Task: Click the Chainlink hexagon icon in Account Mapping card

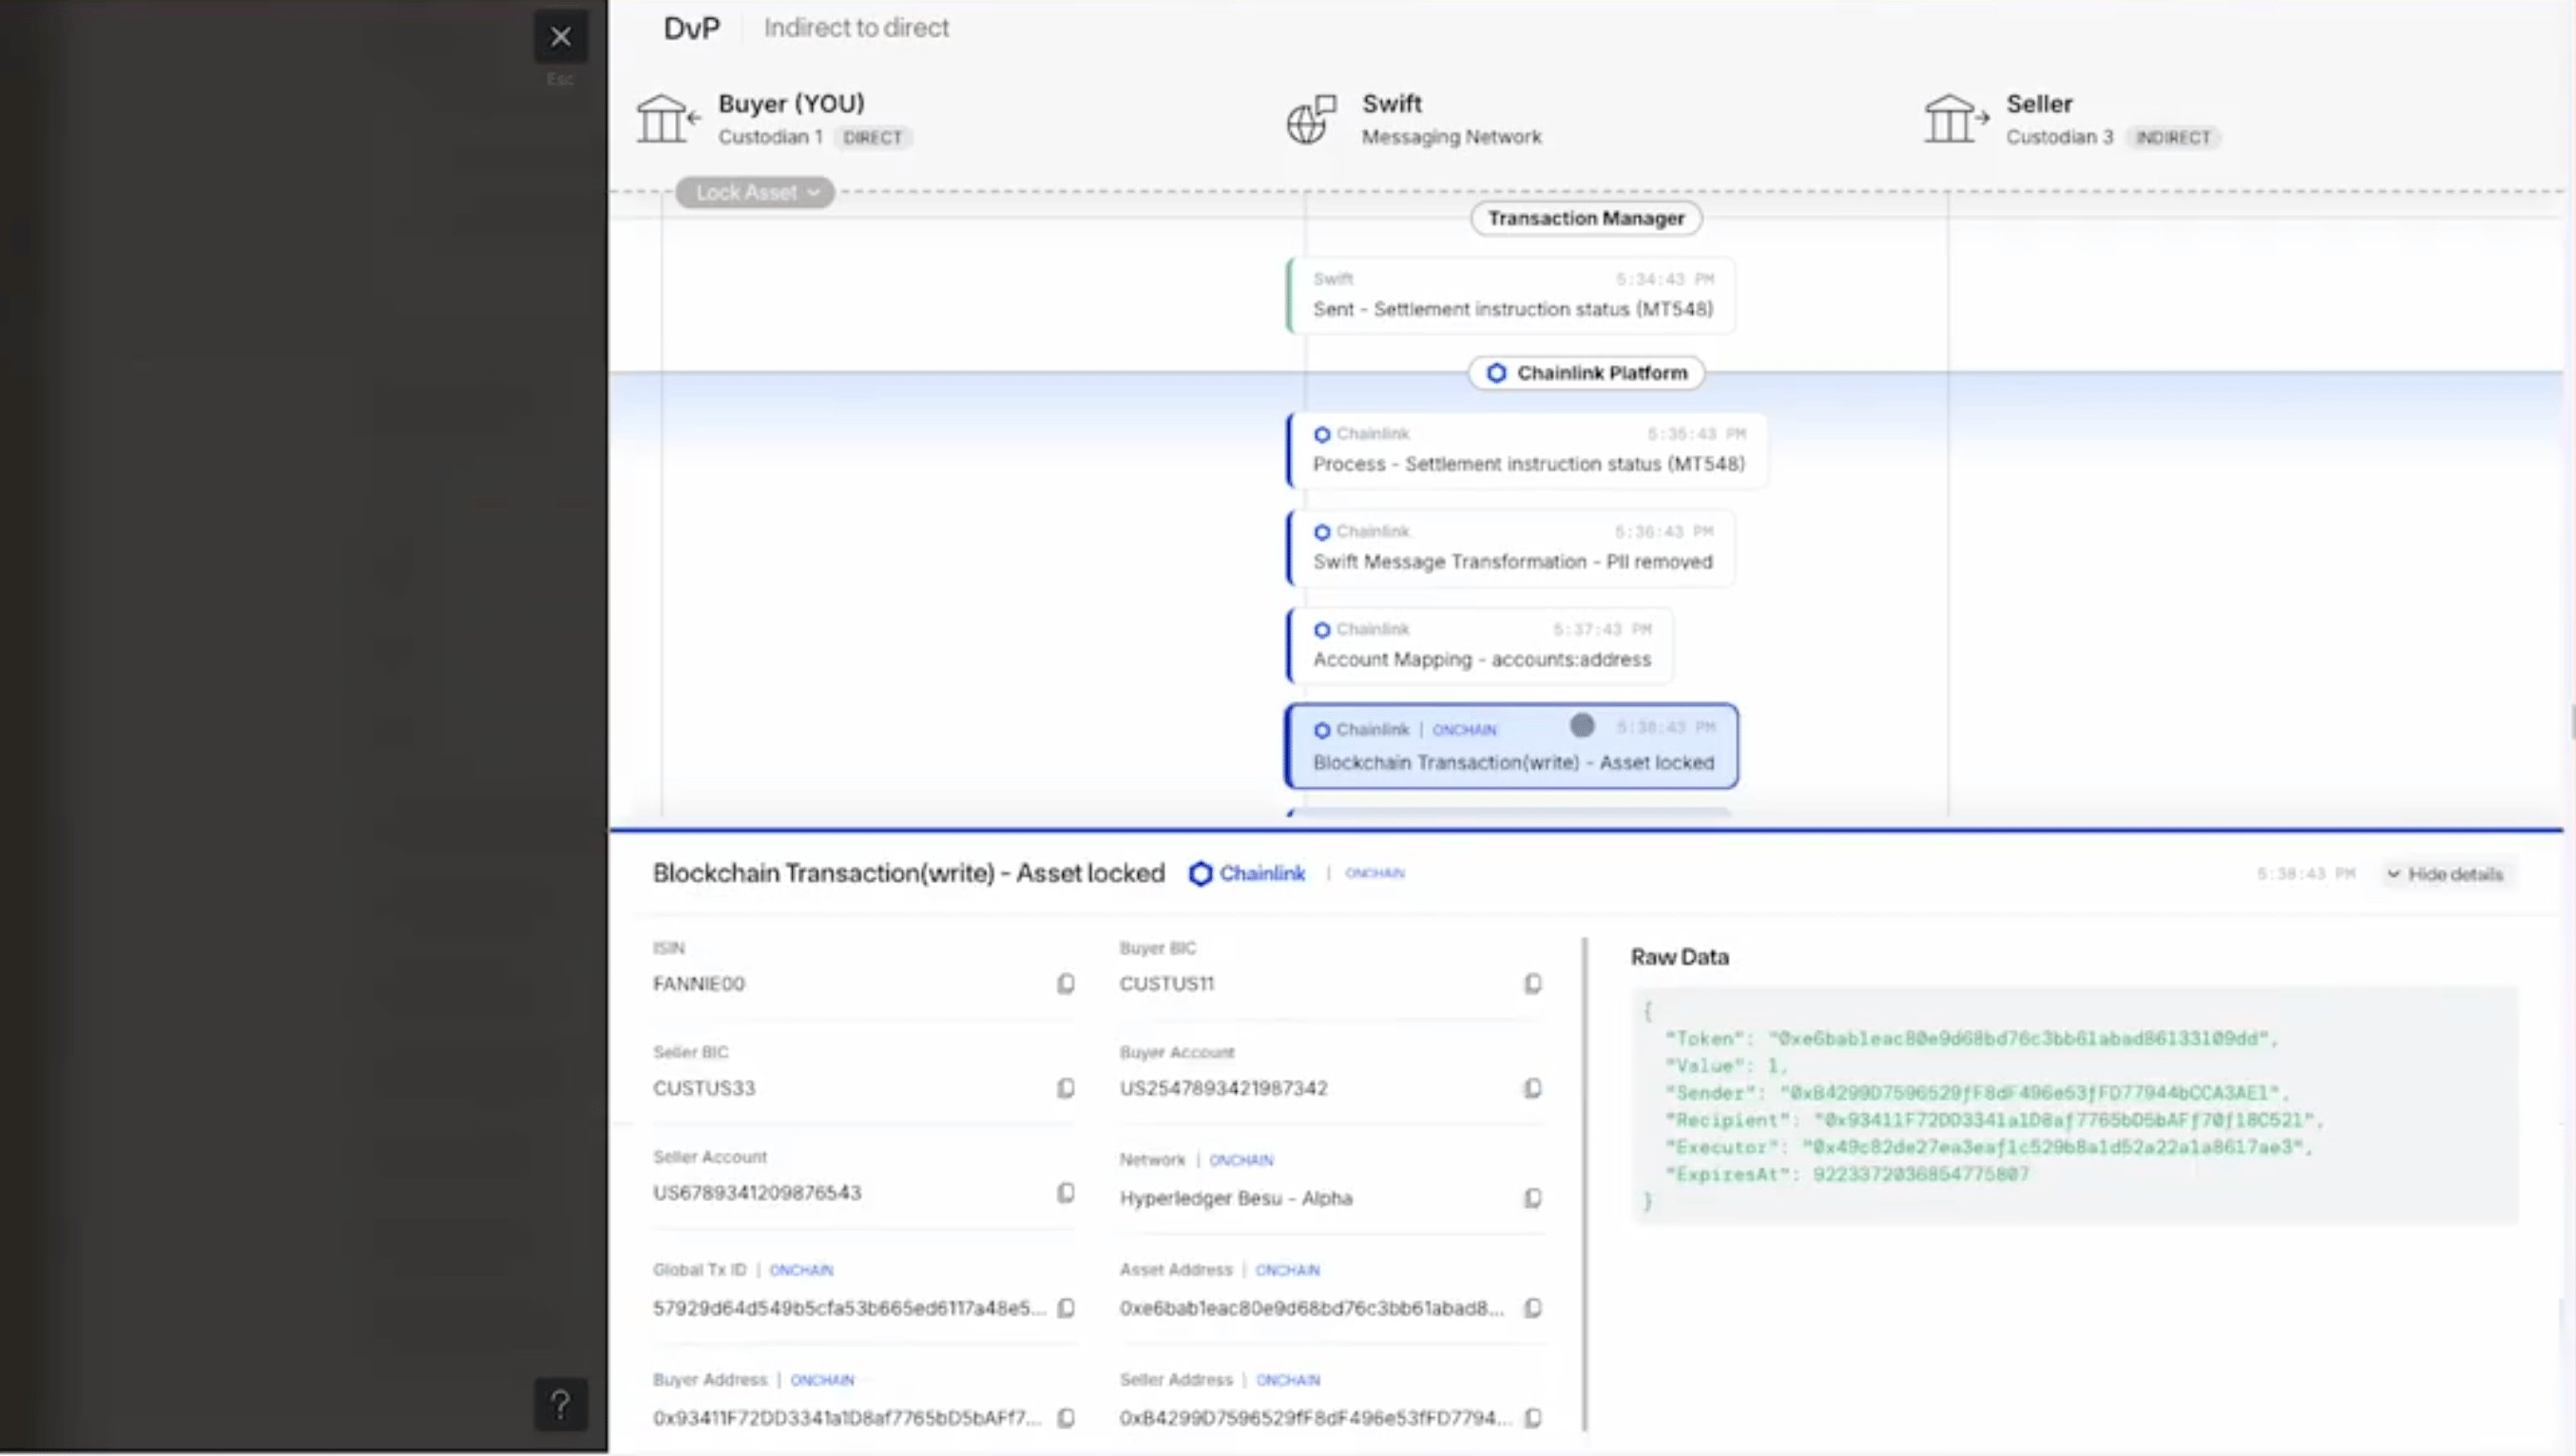Action: [1322, 630]
